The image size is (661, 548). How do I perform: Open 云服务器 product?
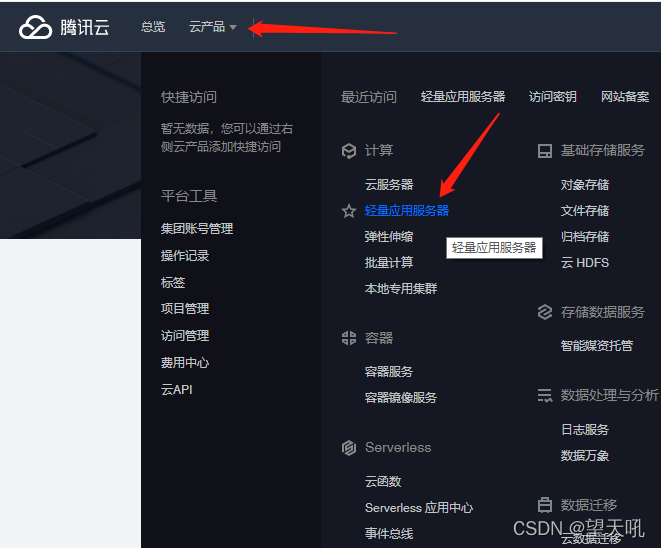click(389, 185)
